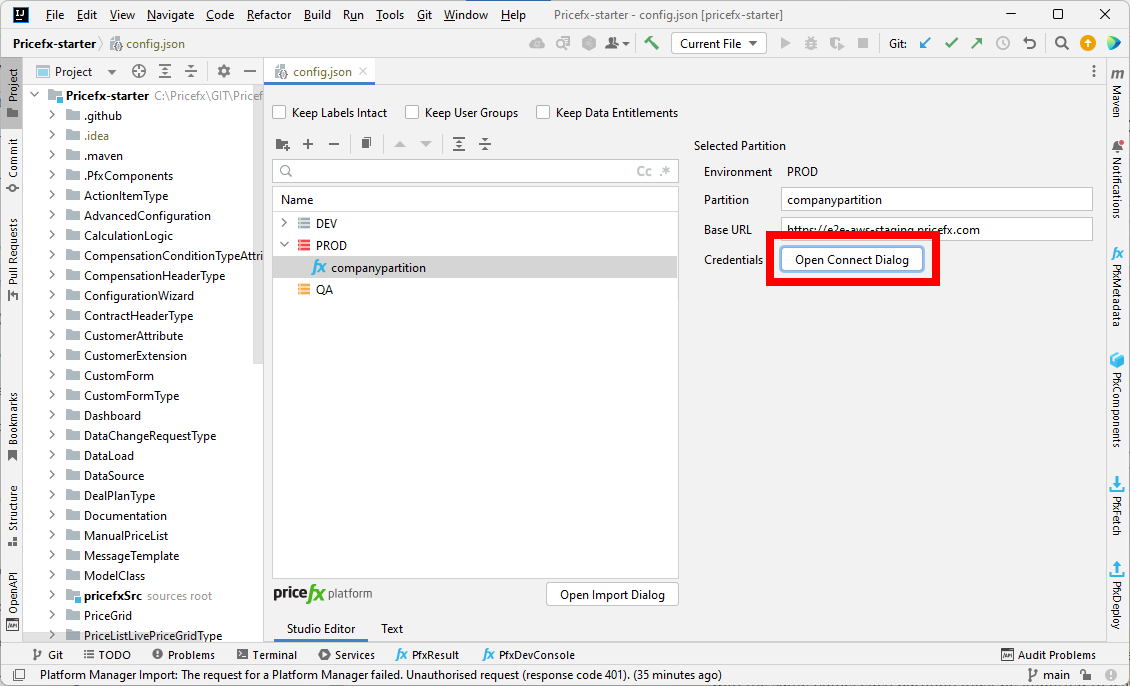Open project panel settings gear

[x=224, y=72]
